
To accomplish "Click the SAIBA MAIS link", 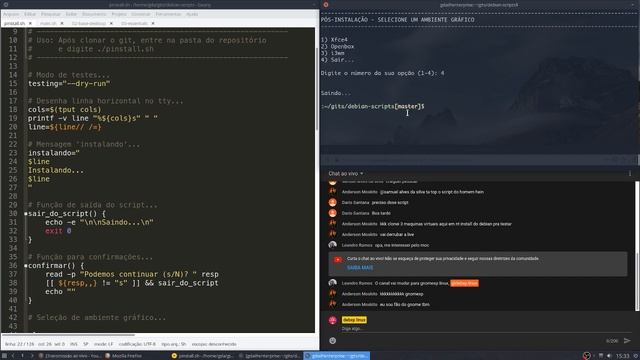I will click(360, 268).
